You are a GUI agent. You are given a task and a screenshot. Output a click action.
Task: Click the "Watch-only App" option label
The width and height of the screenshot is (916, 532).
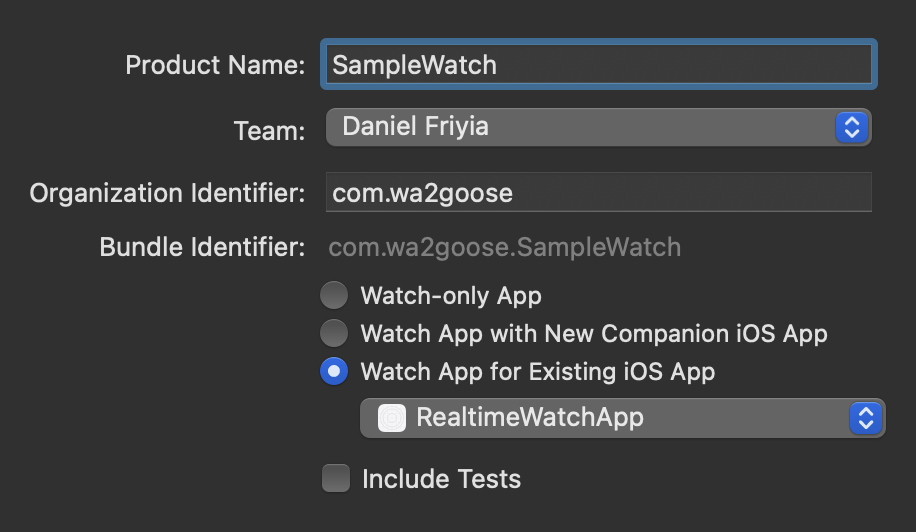click(x=451, y=296)
